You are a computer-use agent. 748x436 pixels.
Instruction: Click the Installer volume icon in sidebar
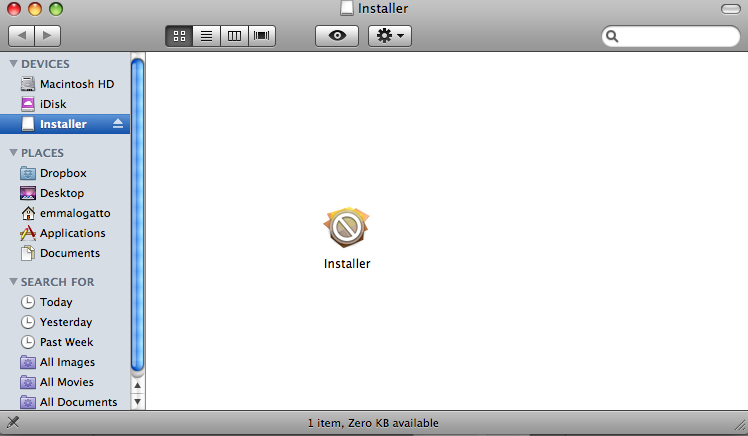[x=28, y=124]
